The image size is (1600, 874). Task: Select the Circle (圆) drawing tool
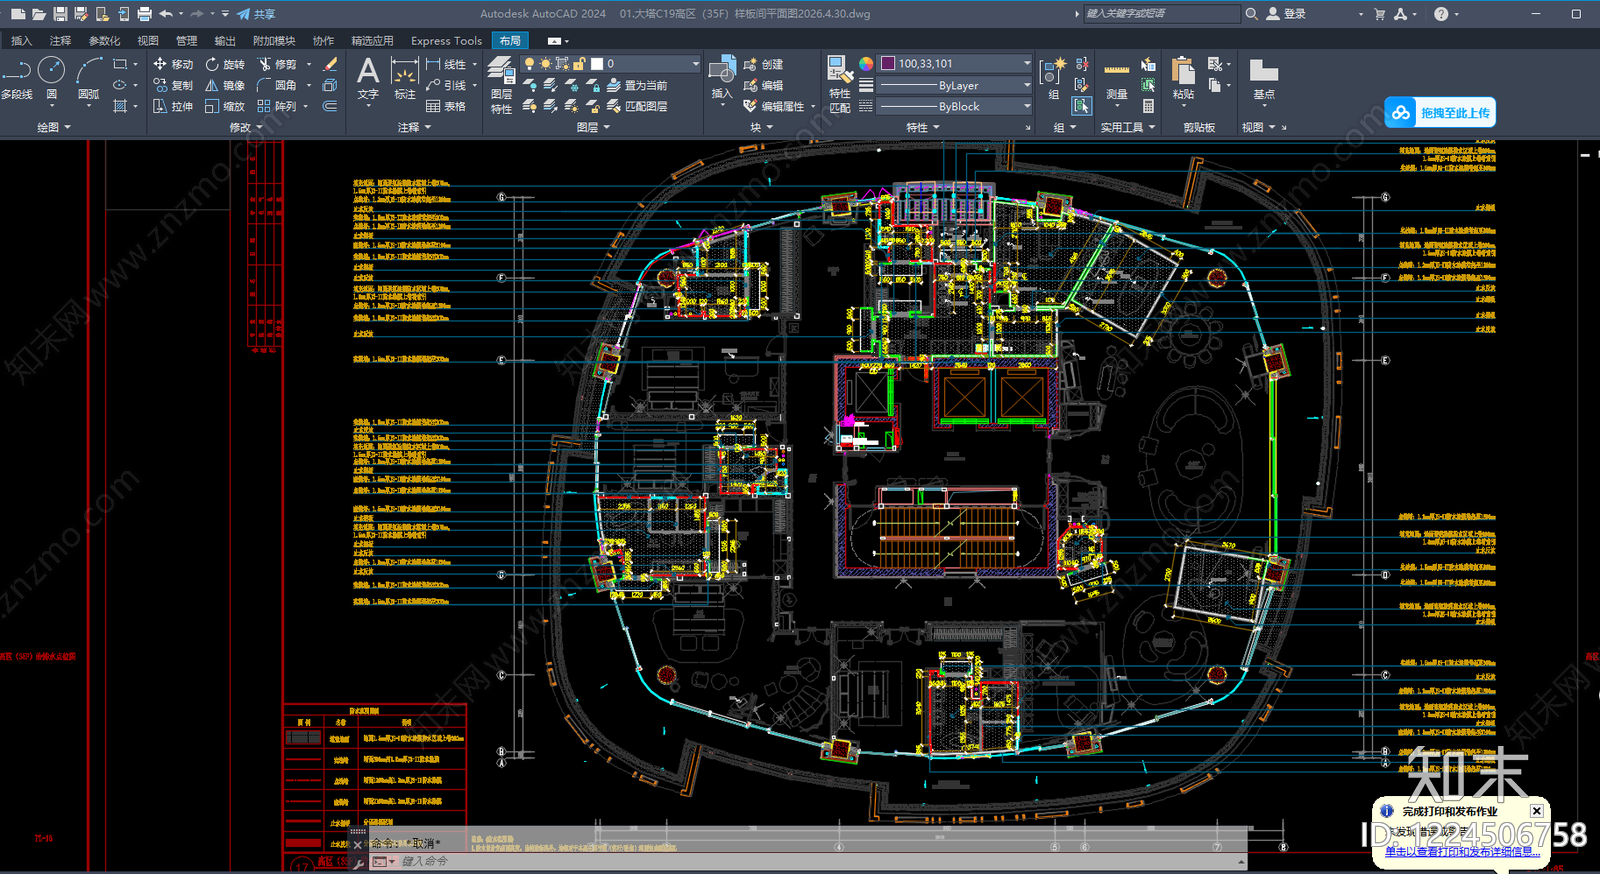[51, 78]
